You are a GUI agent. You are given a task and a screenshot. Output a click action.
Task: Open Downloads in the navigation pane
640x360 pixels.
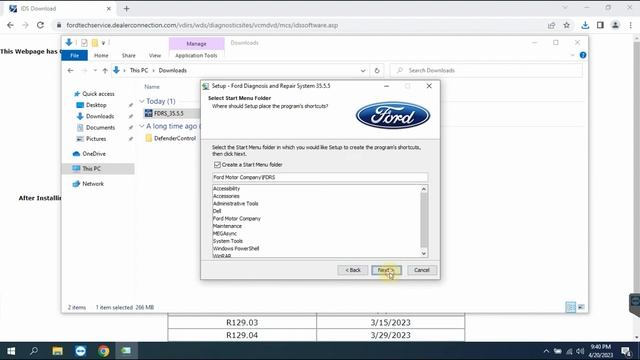[100, 116]
